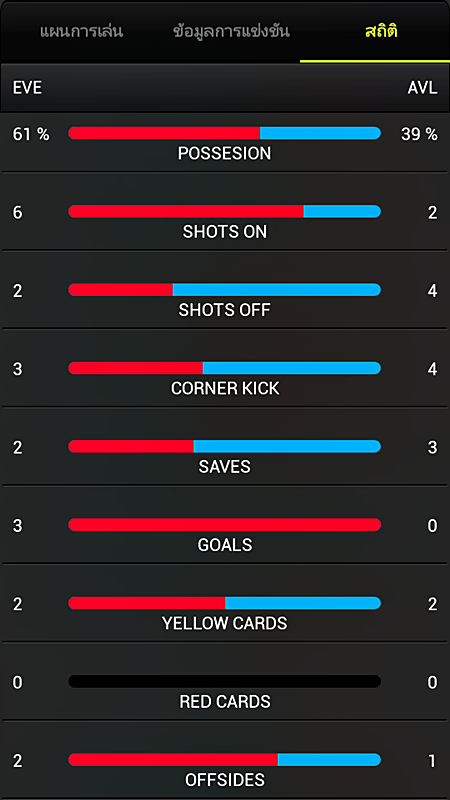The width and height of the screenshot is (450, 800).
Task: Tap the 61 % possession value
Action: point(31,134)
